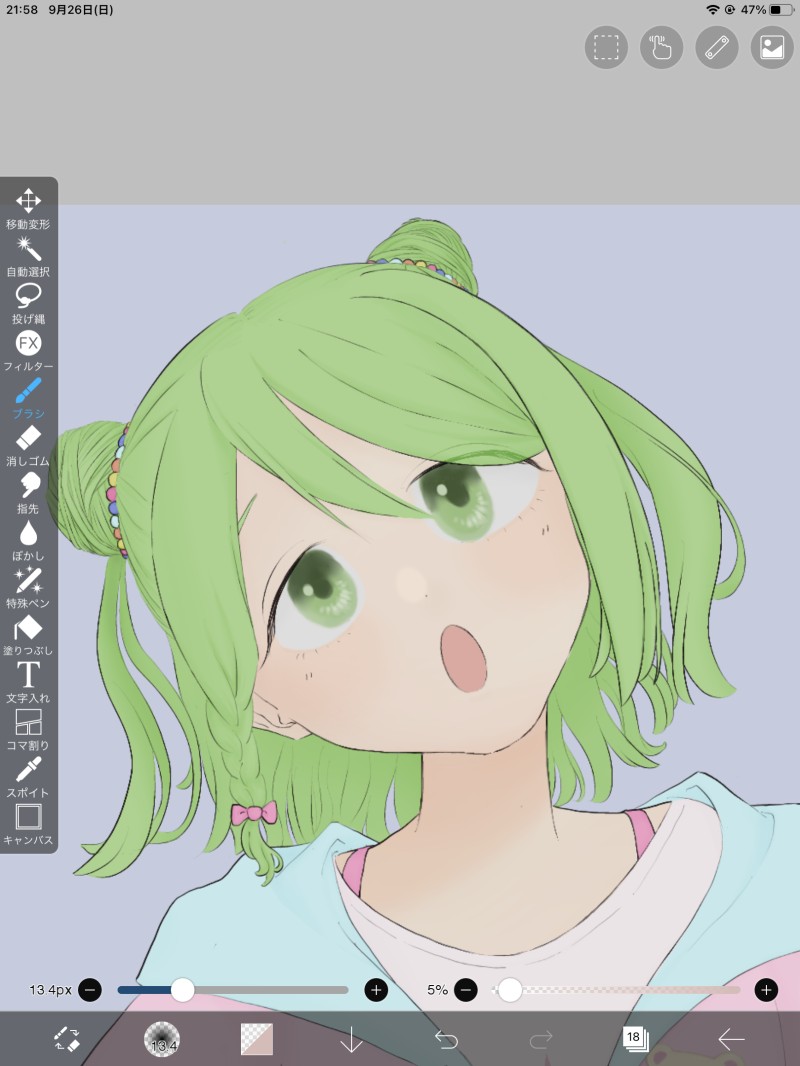Tap the Wi-Fi icon in status bar
The image size is (800, 1066).
click(713, 10)
